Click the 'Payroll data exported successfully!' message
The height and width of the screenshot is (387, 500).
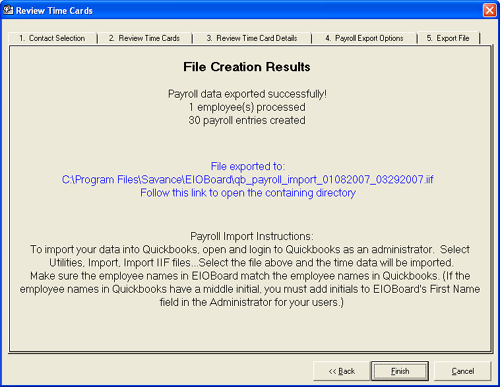[247, 94]
